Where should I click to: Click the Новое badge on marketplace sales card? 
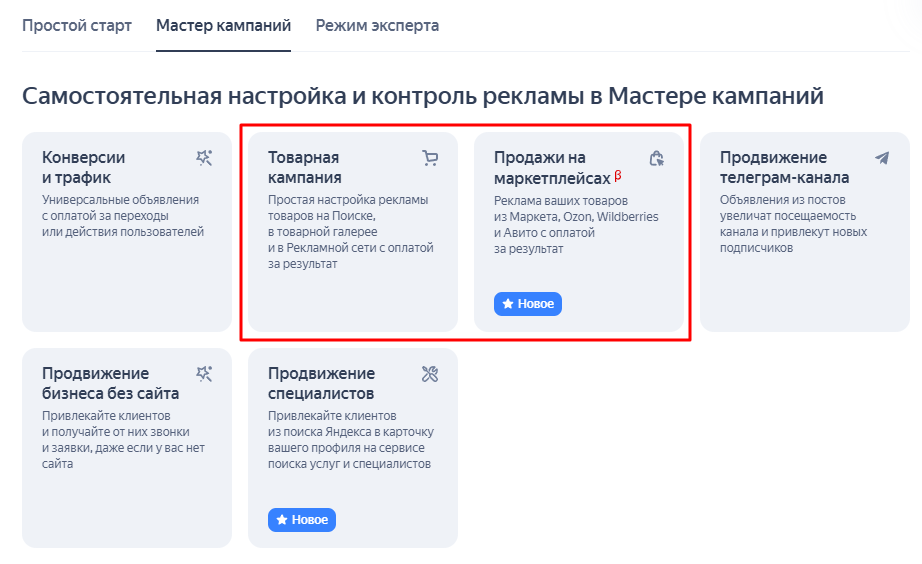528,304
